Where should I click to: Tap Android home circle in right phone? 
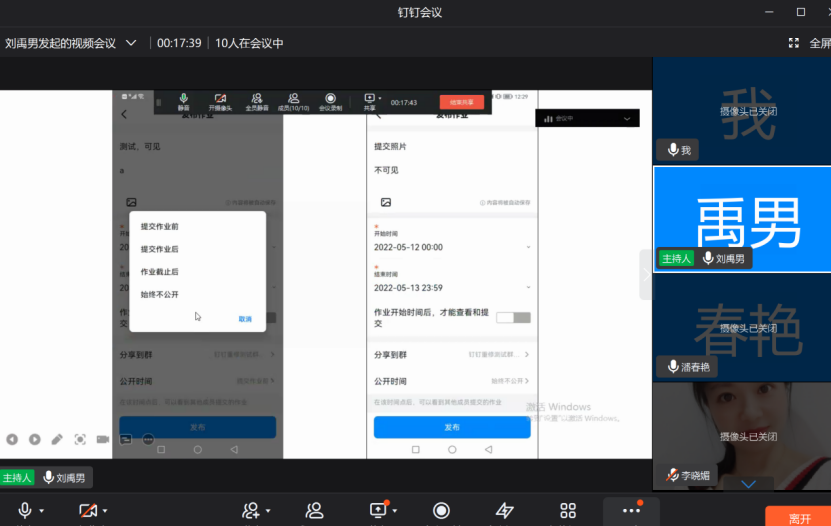(x=452, y=450)
